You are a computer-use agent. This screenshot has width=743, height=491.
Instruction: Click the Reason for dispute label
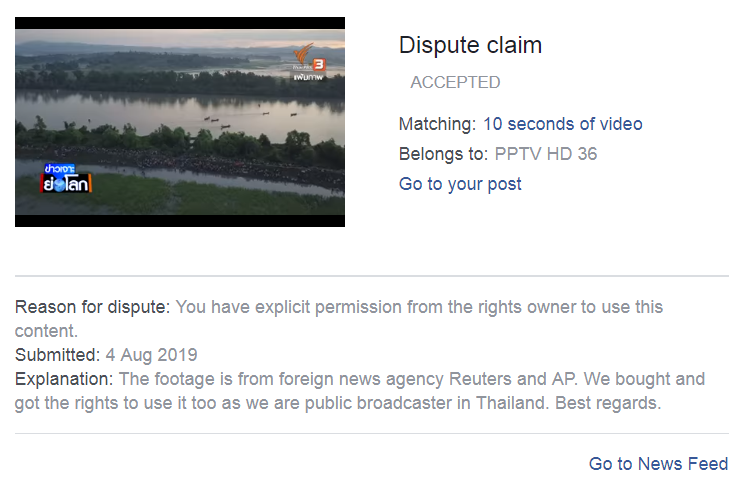pyautogui.click(x=92, y=307)
